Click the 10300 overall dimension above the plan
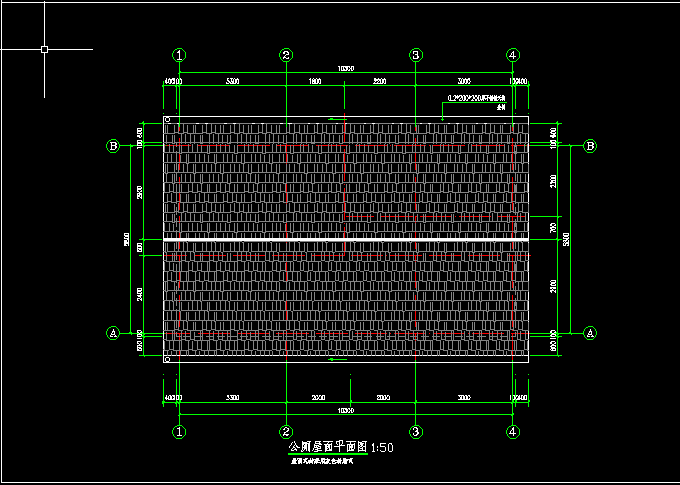 click(x=346, y=68)
